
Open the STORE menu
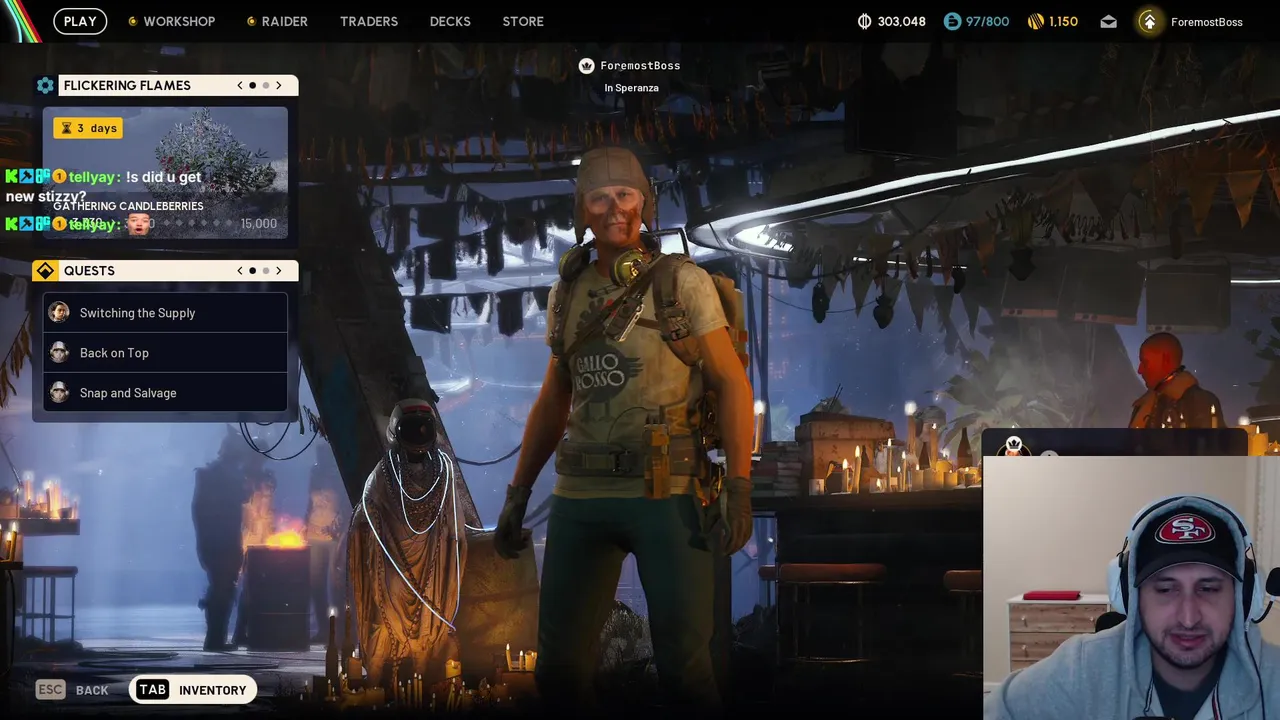pyautogui.click(x=523, y=21)
